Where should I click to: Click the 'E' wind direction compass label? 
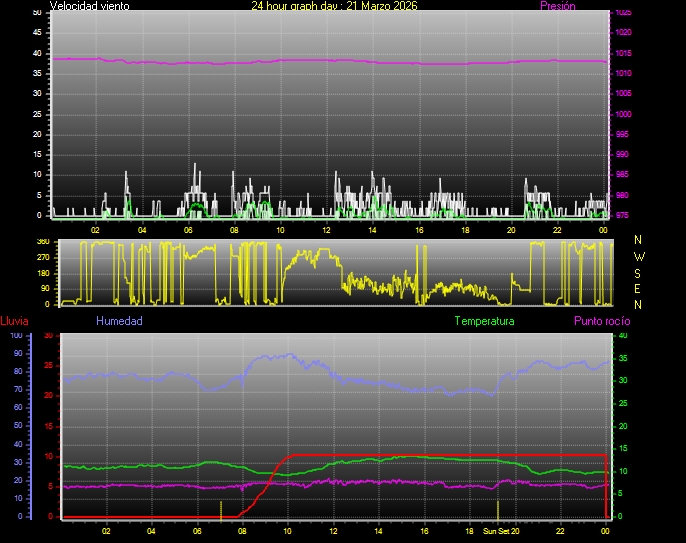pos(638,288)
